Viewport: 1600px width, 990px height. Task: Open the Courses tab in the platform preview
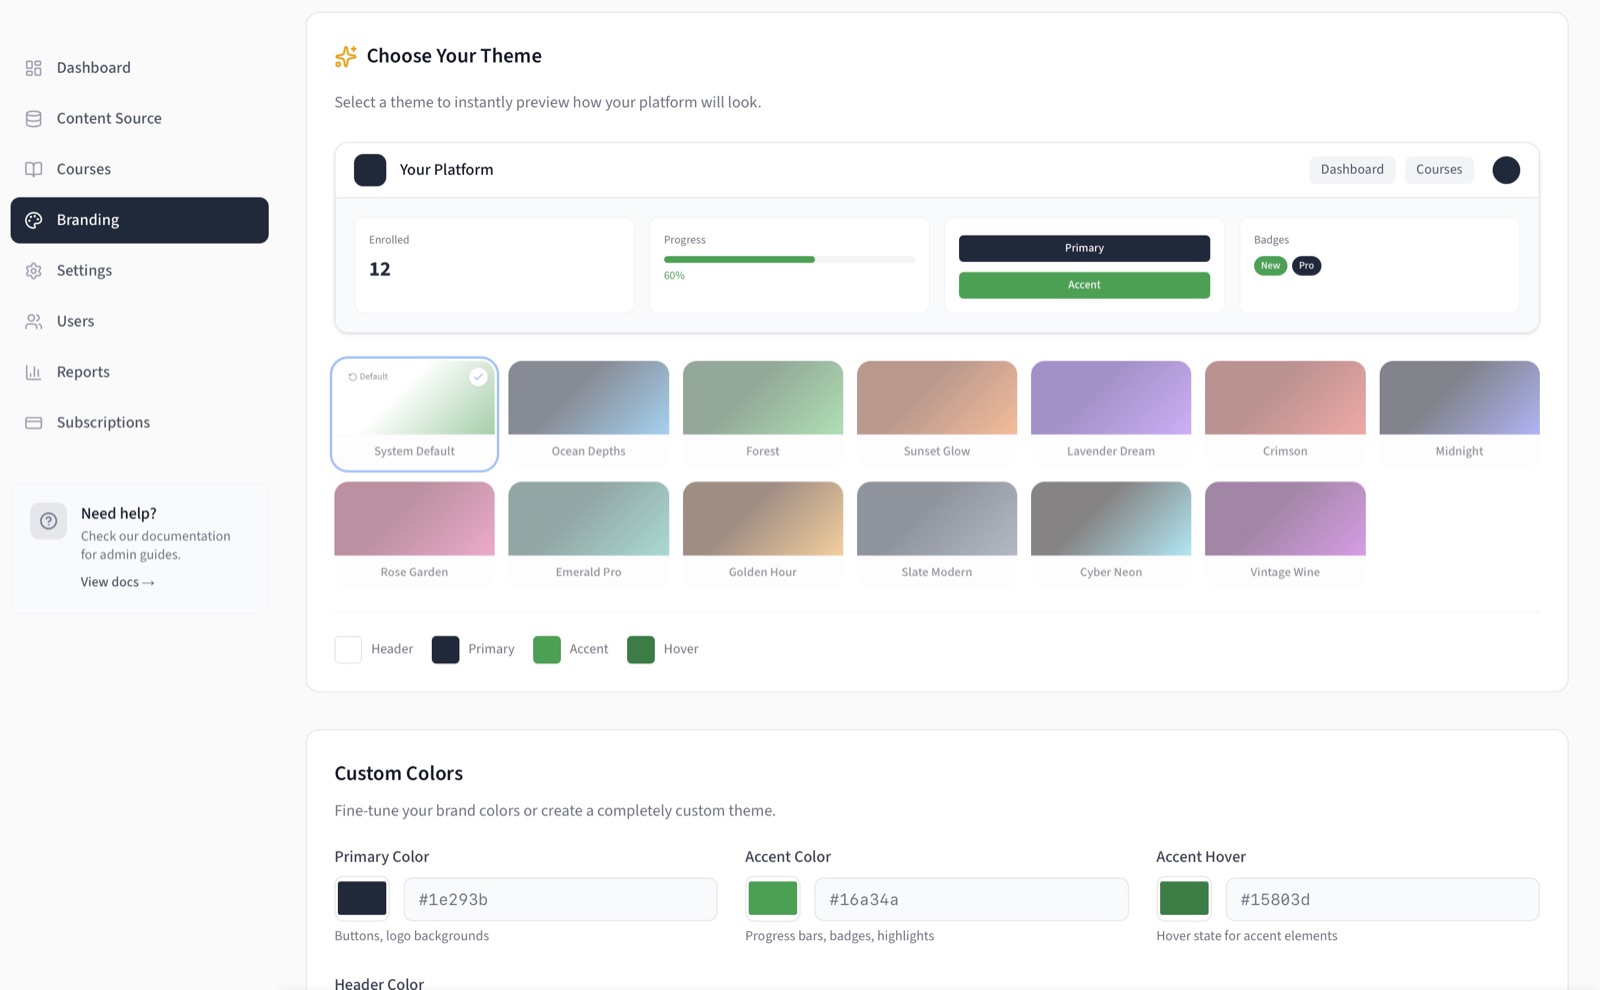coord(1439,169)
